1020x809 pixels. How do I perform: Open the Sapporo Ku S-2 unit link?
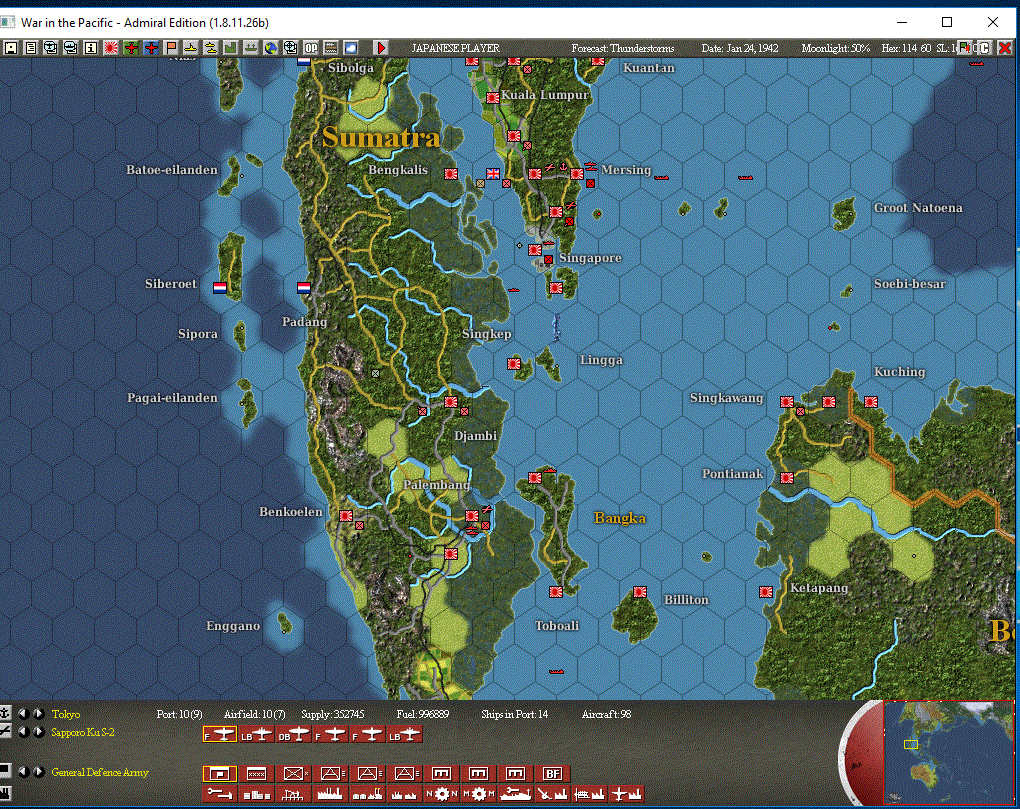click(x=83, y=732)
